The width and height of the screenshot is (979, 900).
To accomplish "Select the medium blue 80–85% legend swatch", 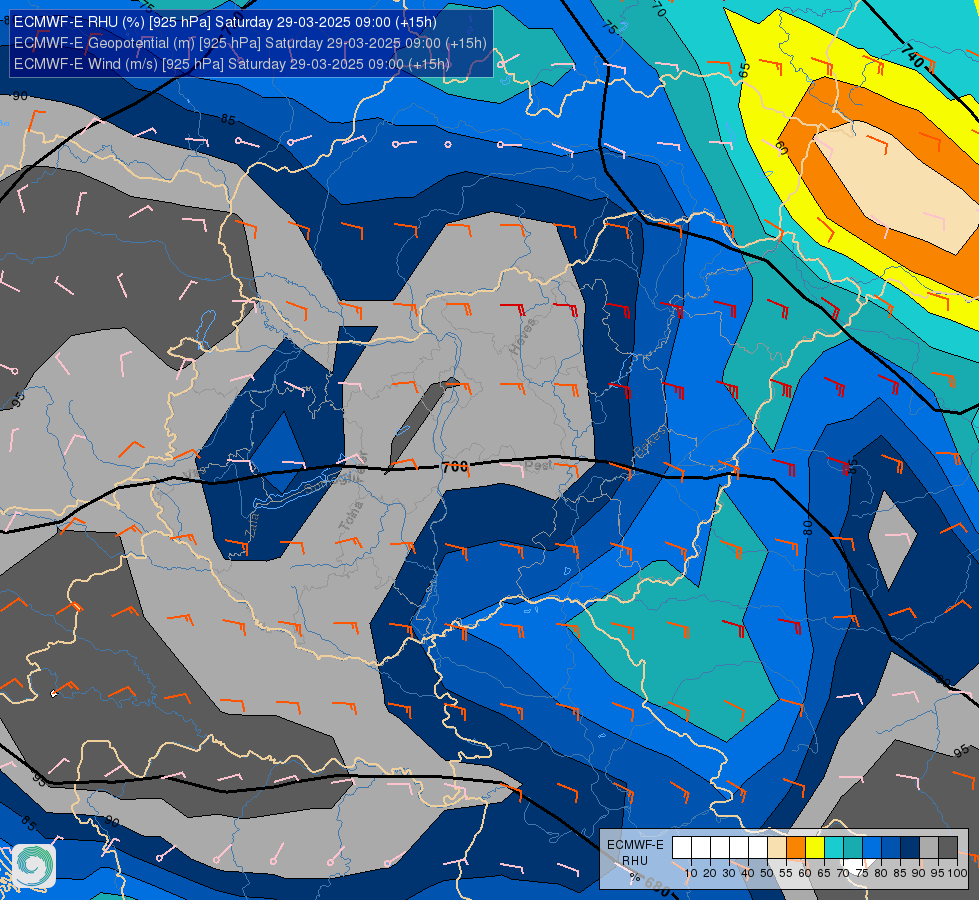I will coord(891,847).
